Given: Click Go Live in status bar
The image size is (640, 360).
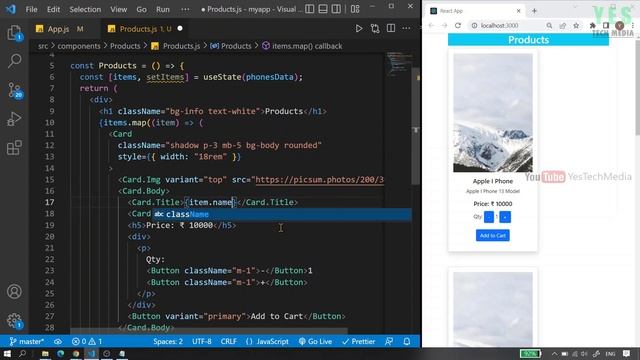Looking at the screenshot, I should point(316,342).
